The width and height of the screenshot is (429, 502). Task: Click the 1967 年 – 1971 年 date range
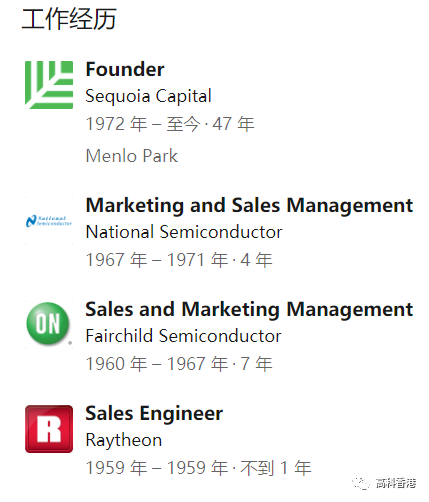coord(157,260)
